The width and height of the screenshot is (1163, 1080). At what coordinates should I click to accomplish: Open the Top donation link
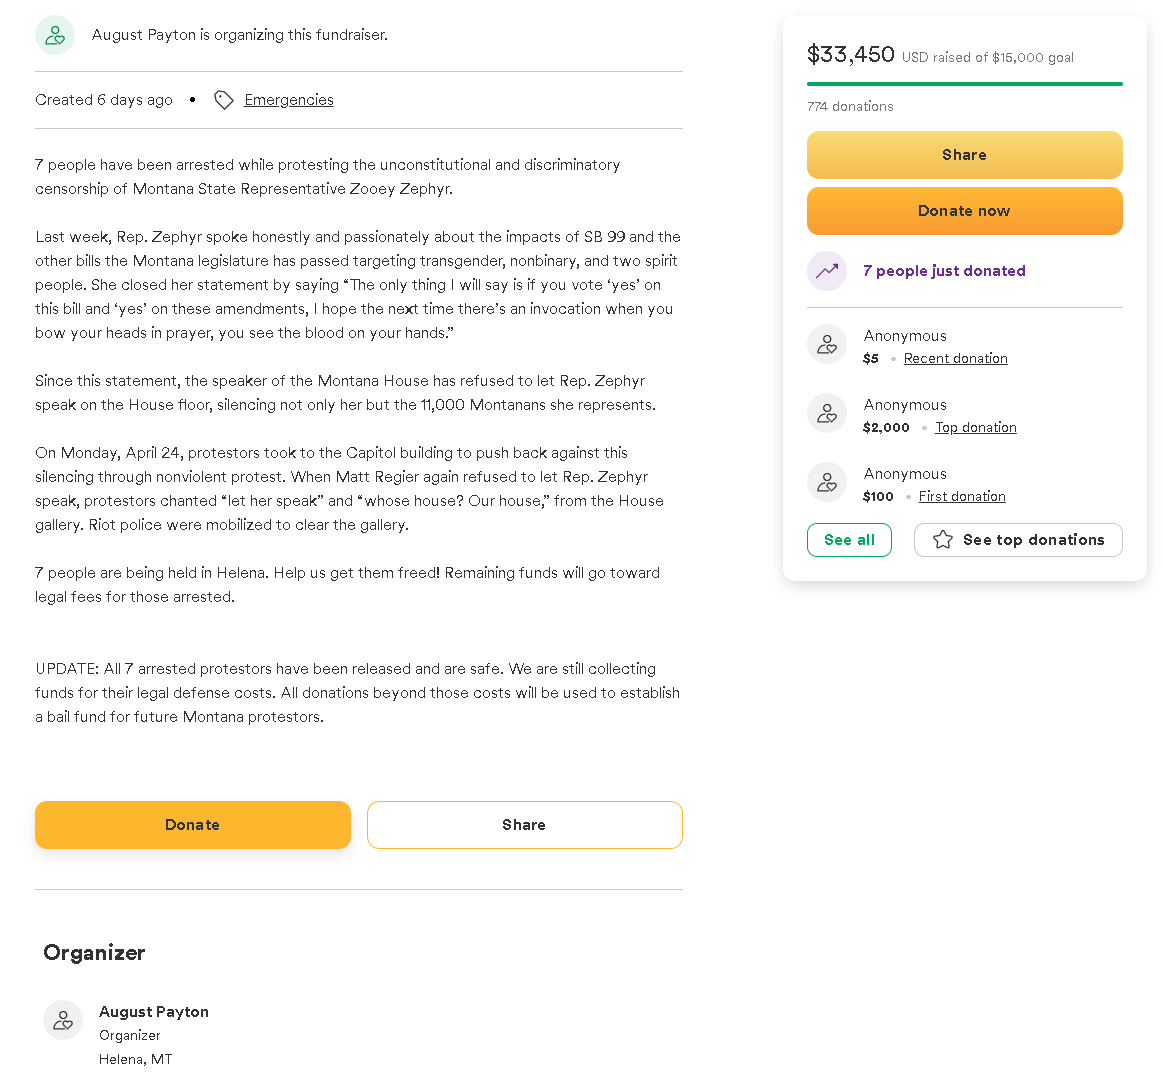975,428
